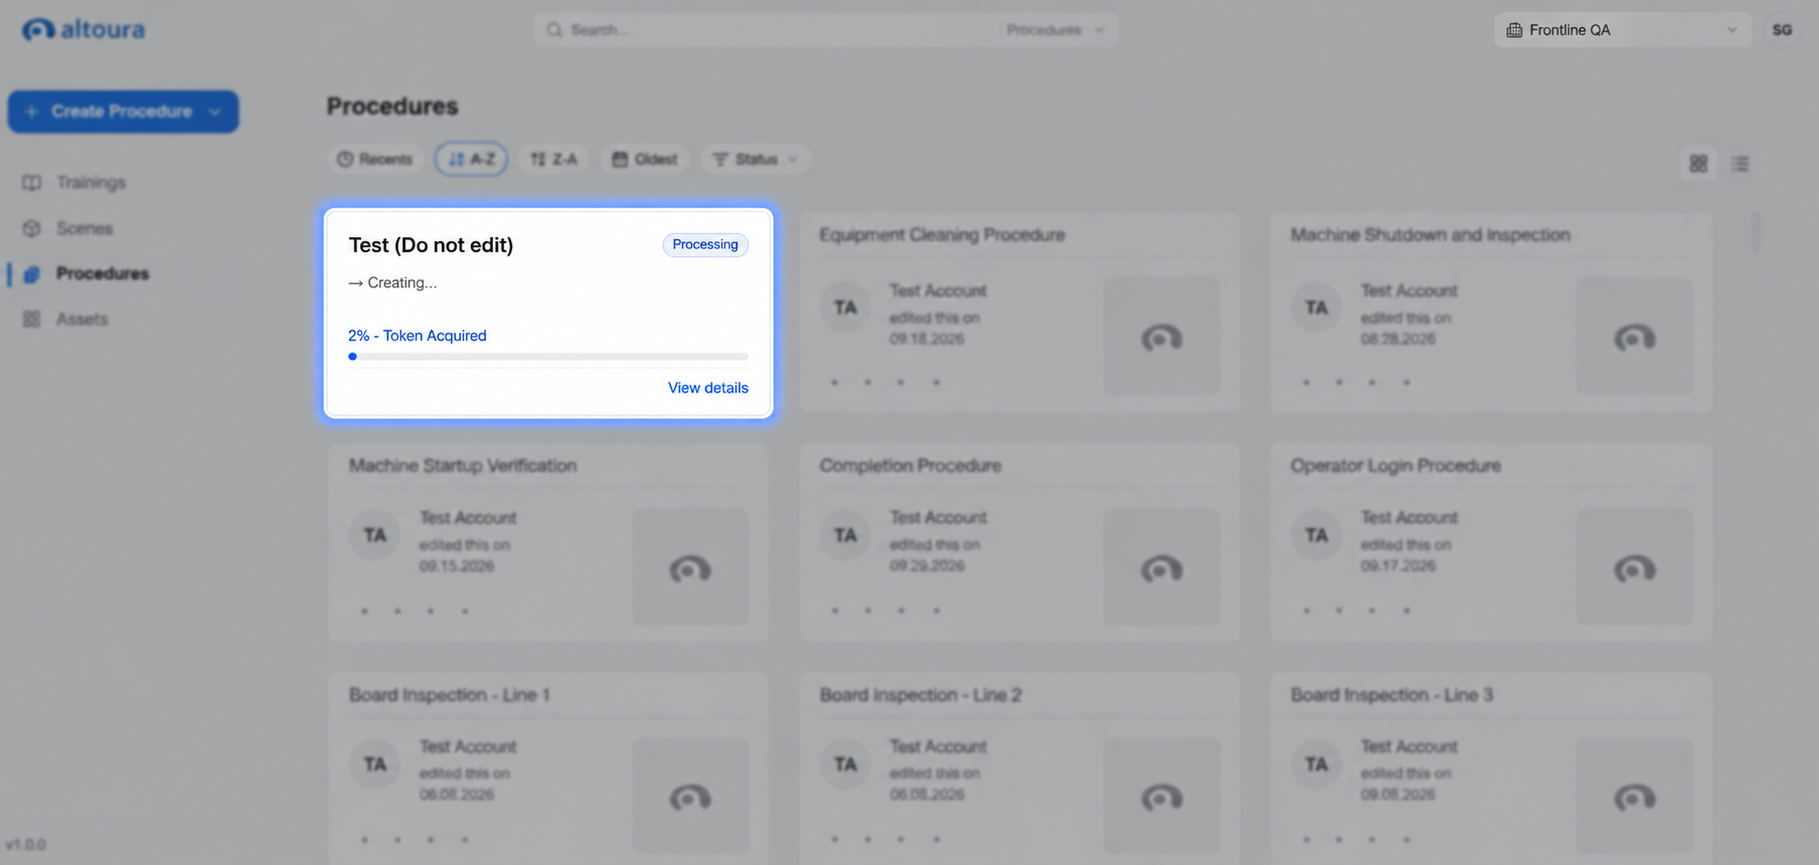Click TA avatar on Machine Startup Verification
Image resolution: width=1819 pixels, height=865 pixels.
point(375,535)
